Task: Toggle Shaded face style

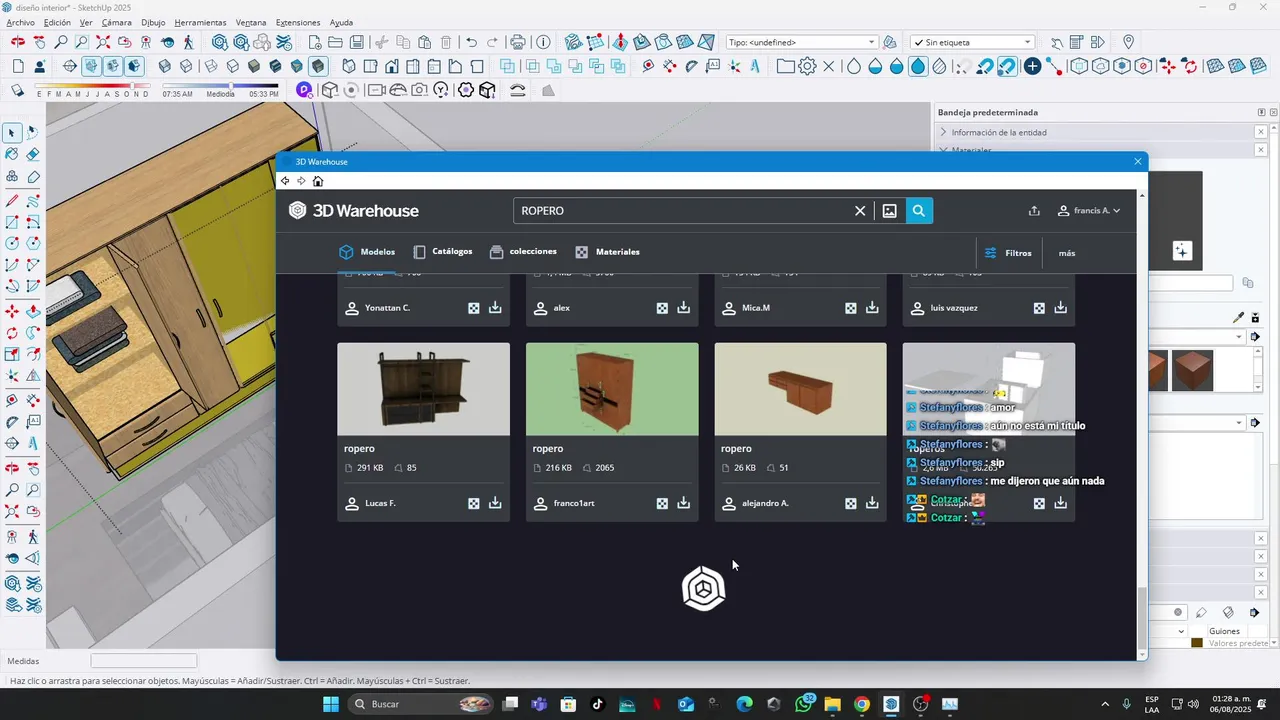Action: tap(253, 66)
